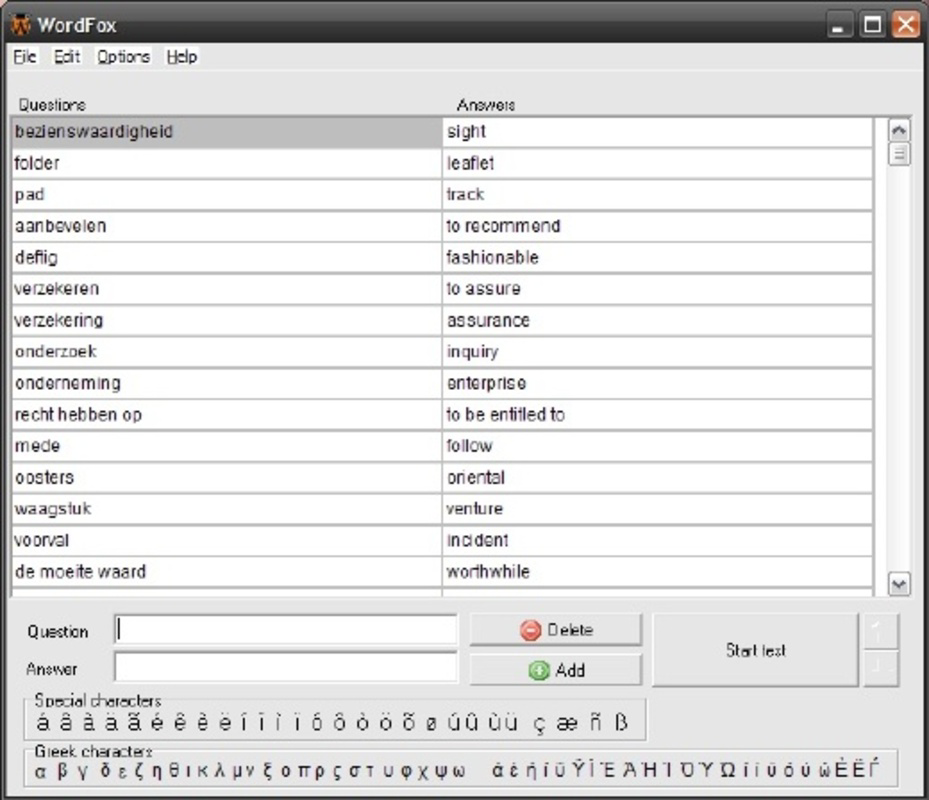Minimize the WordFox window
Screen dimensions: 929x800
click(x=838, y=25)
